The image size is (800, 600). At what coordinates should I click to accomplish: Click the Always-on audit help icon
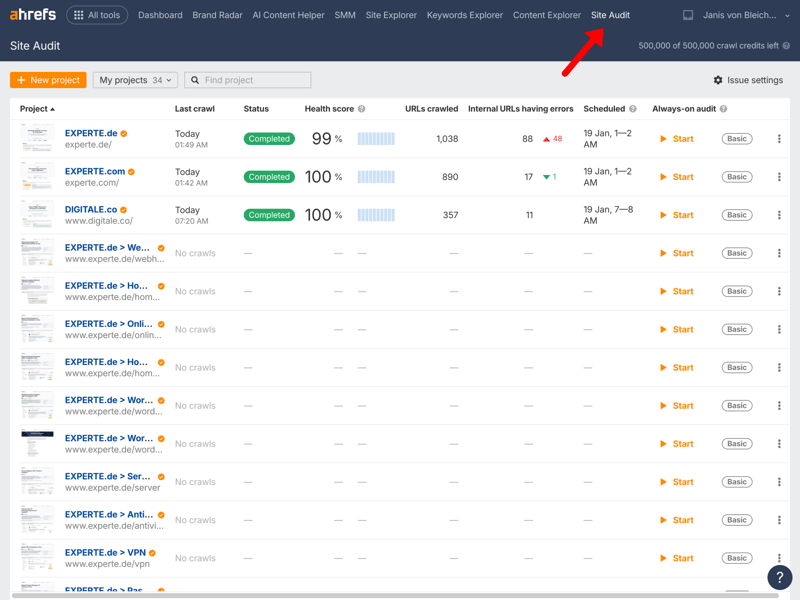[x=723, y=109]
